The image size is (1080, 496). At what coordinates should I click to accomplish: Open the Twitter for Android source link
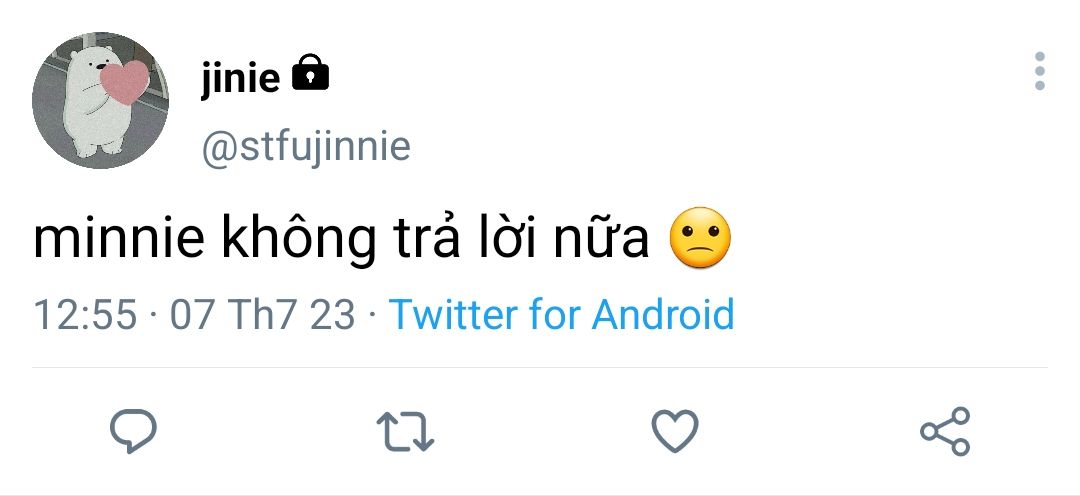[561, 314]
